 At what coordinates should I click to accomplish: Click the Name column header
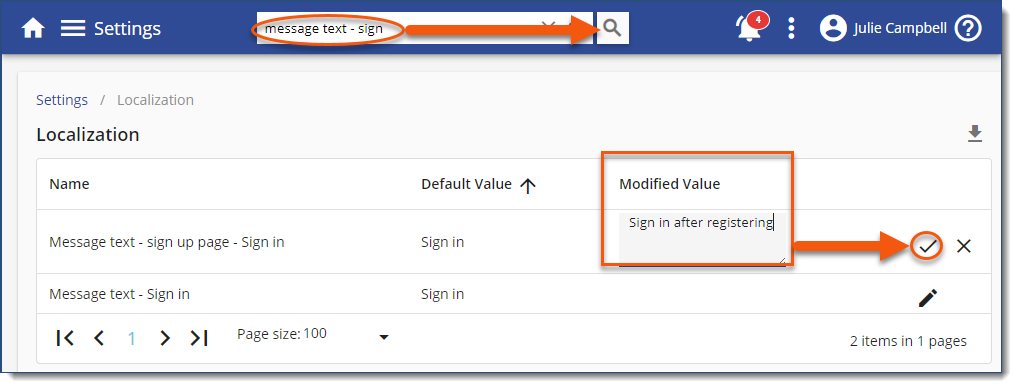pos(69,184)
